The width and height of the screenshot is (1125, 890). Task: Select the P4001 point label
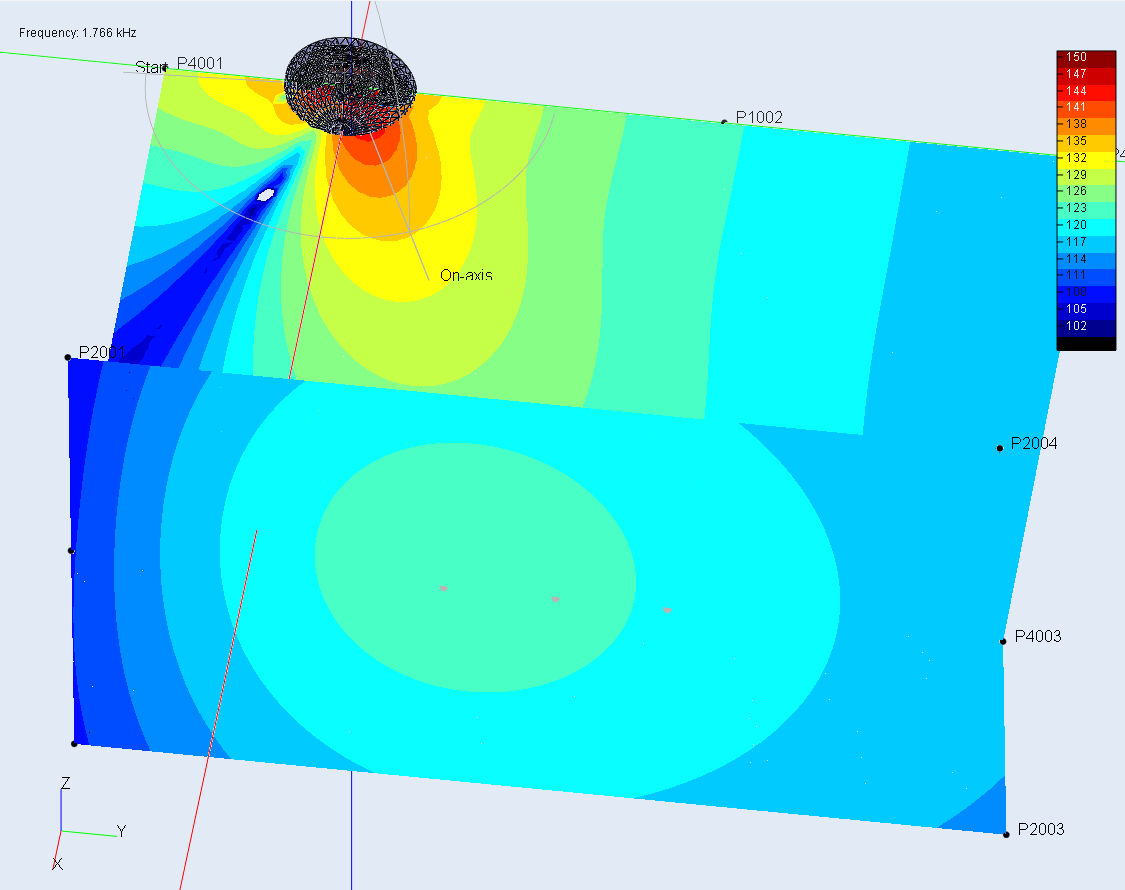coord(200,64)
